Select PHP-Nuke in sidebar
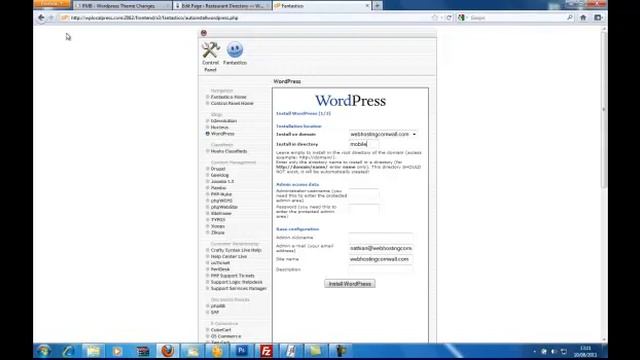The width and height of the screenshot is (640, 360). pyautogui.click(x=221, y=194)
